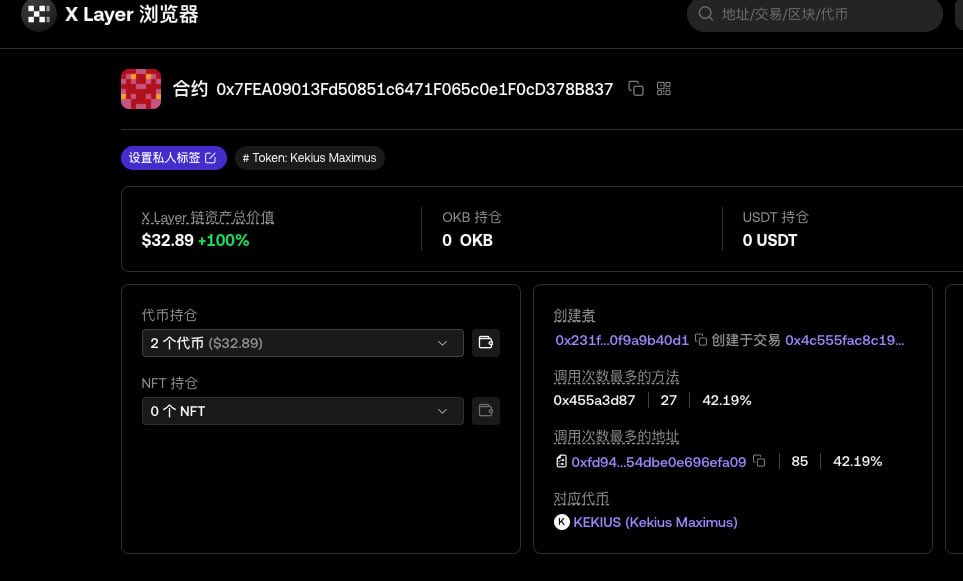Click the KEKIUS token logo icon
The height and width of the screenshot is (581, 963).
click(x=561, y=522)
